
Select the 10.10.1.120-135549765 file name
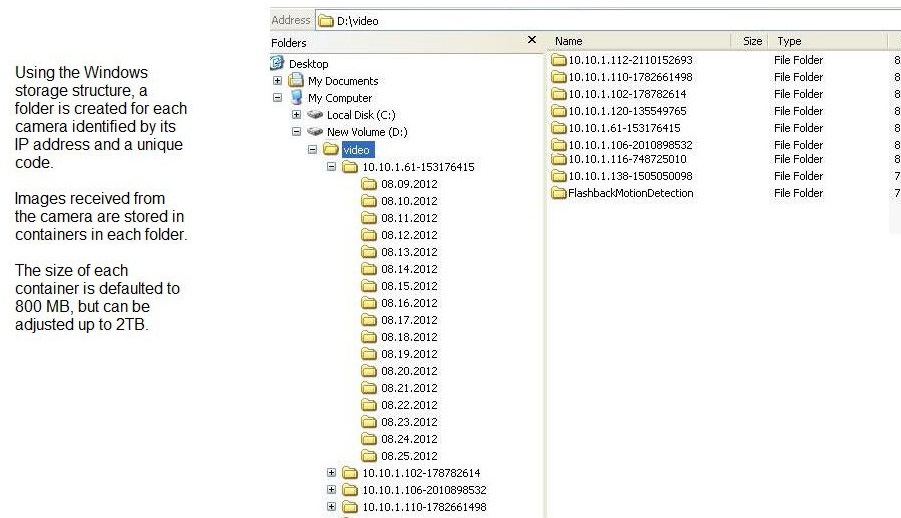(627, 111)
